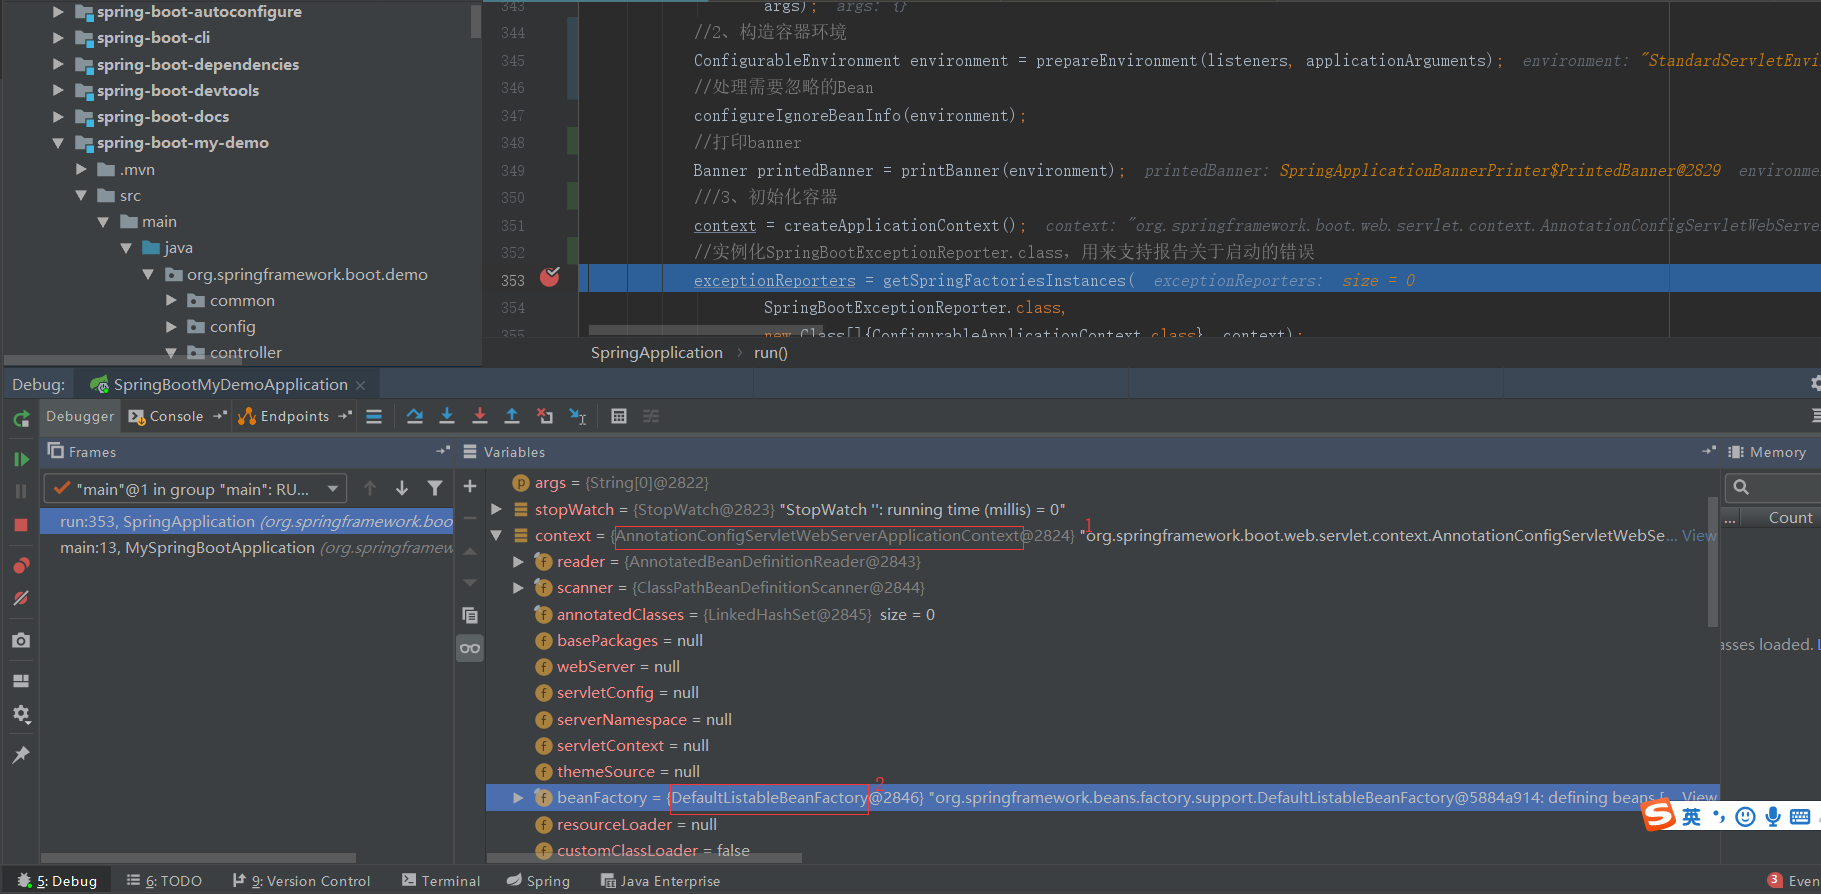Select main:13 MySpringBootApplication frame
Image resolution: width=1821 pixels, height=894 pixels.
coord(247,548)
